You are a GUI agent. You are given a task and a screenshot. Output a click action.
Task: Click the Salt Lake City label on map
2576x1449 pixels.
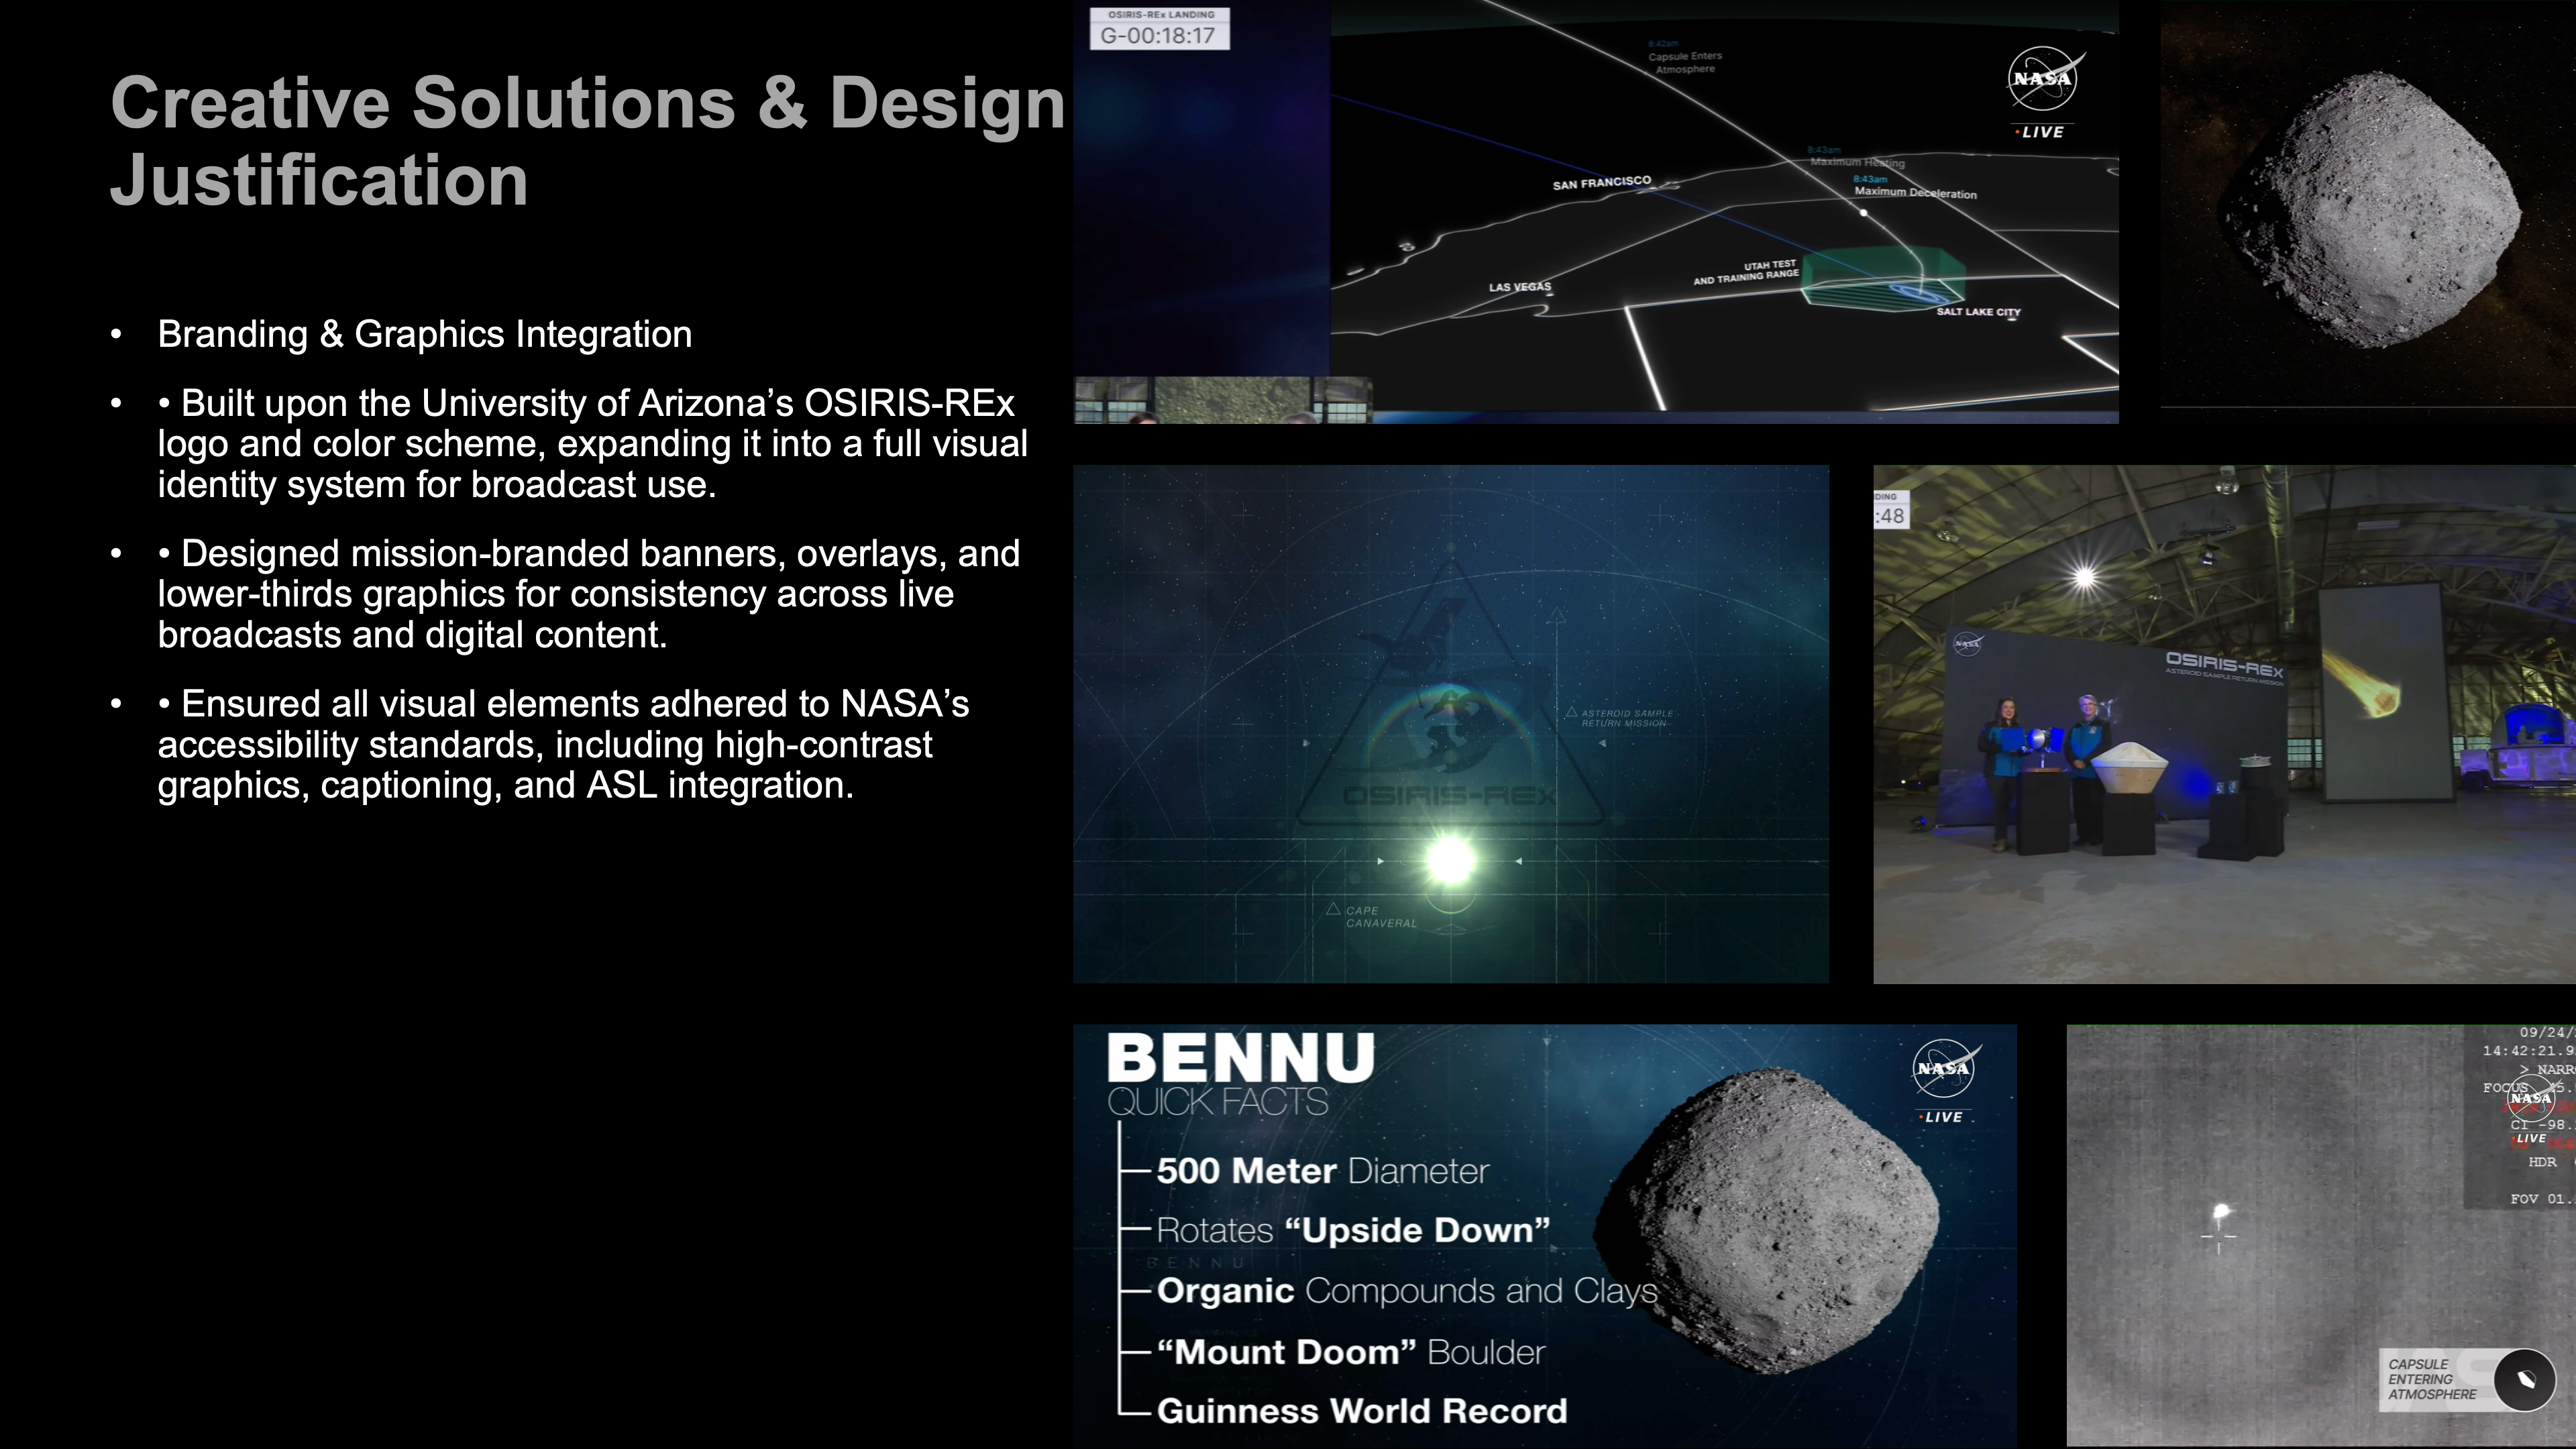[1978, 312]
